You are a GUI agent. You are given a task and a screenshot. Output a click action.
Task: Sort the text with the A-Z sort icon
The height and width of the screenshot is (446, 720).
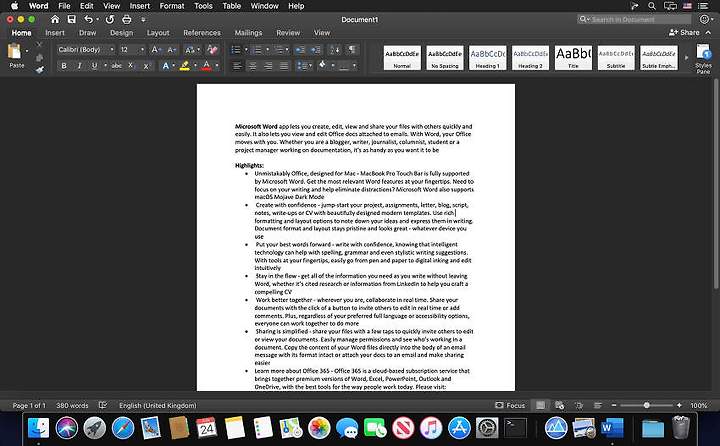(x=335, y=50)
